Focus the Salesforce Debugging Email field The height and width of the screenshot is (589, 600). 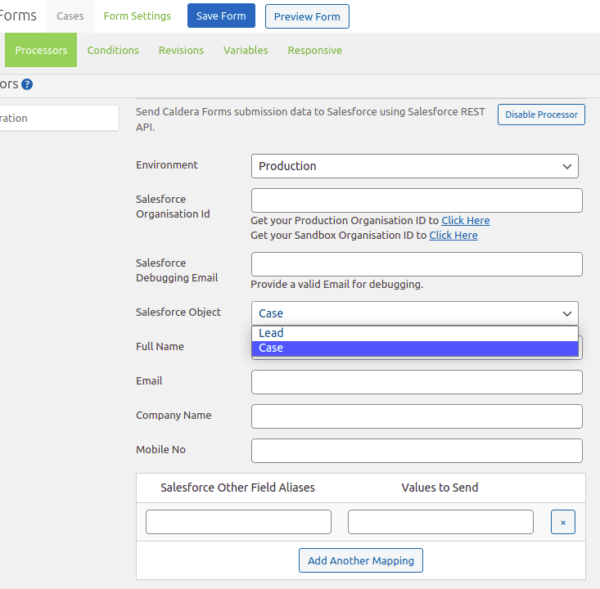tap(417, 264)
